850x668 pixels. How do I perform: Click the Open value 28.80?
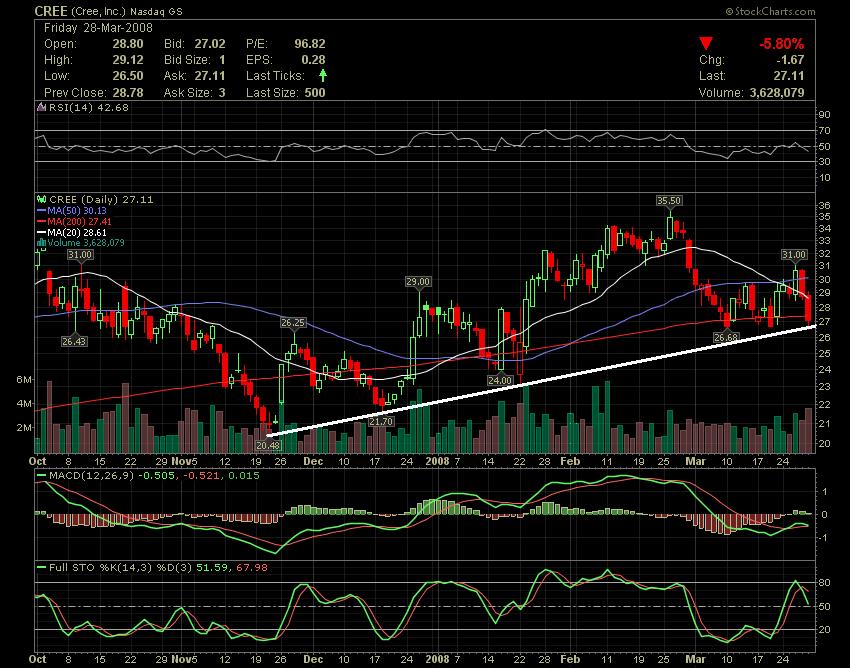[x=128, y=44]
